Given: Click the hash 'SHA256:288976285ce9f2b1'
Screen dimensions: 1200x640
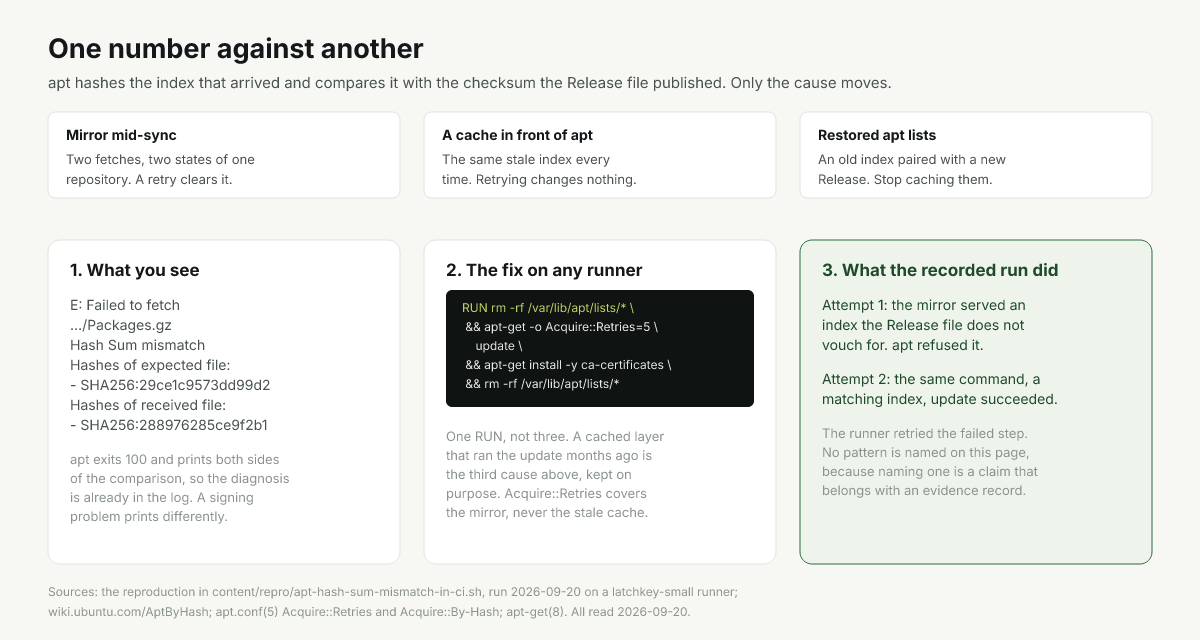Looking at the screenshot, I should [174, 425].
